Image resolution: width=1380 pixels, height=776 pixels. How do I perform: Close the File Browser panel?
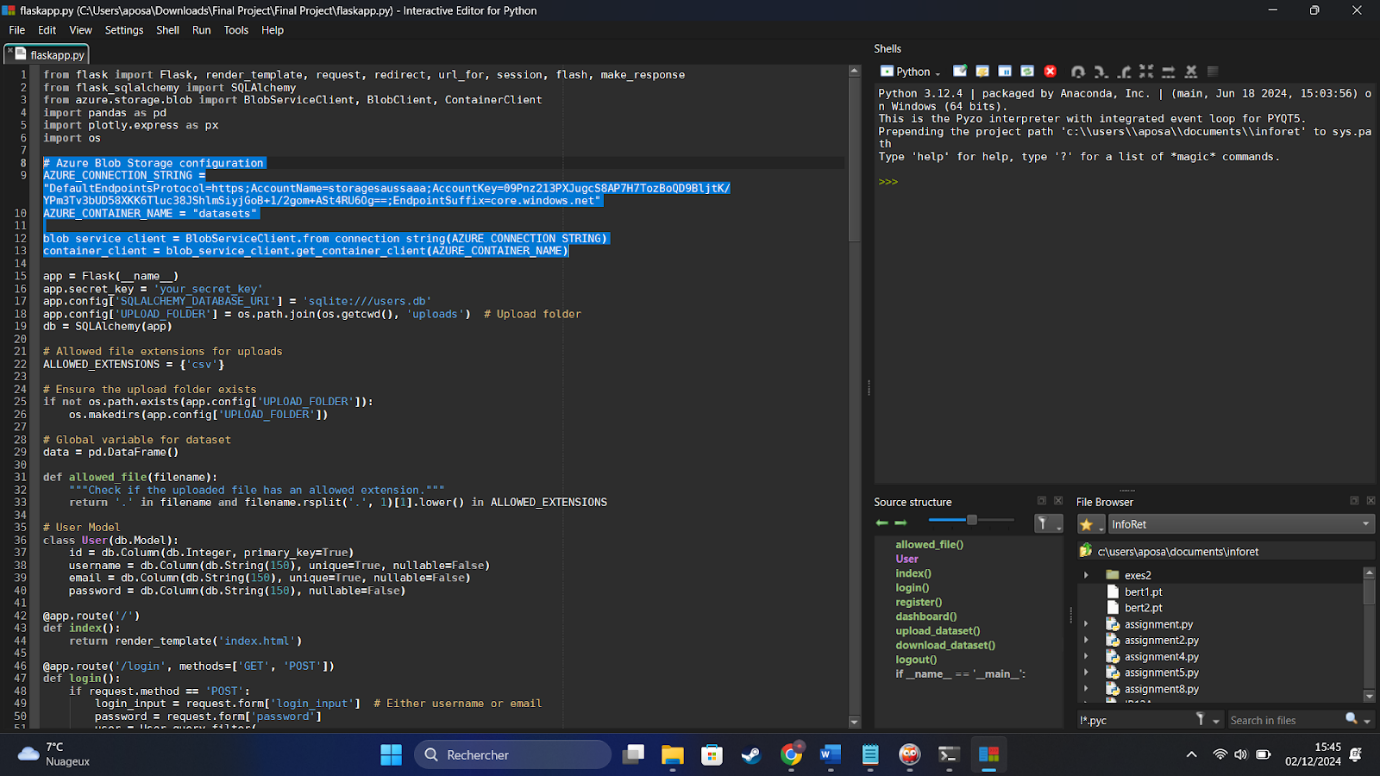1370,501
